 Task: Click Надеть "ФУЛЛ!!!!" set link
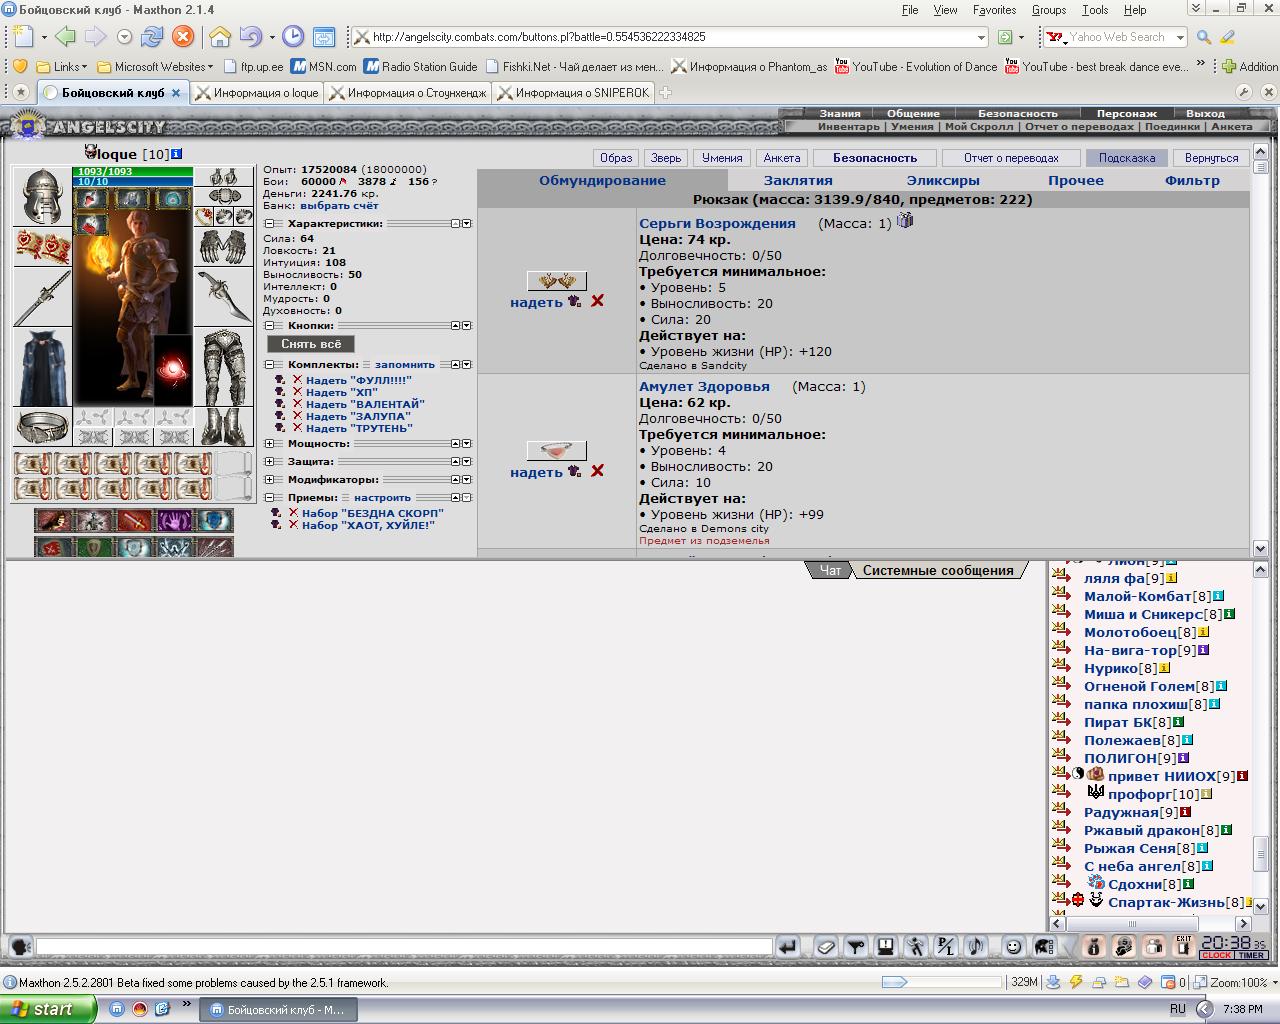pyautogui.click(x=358, y=380)
